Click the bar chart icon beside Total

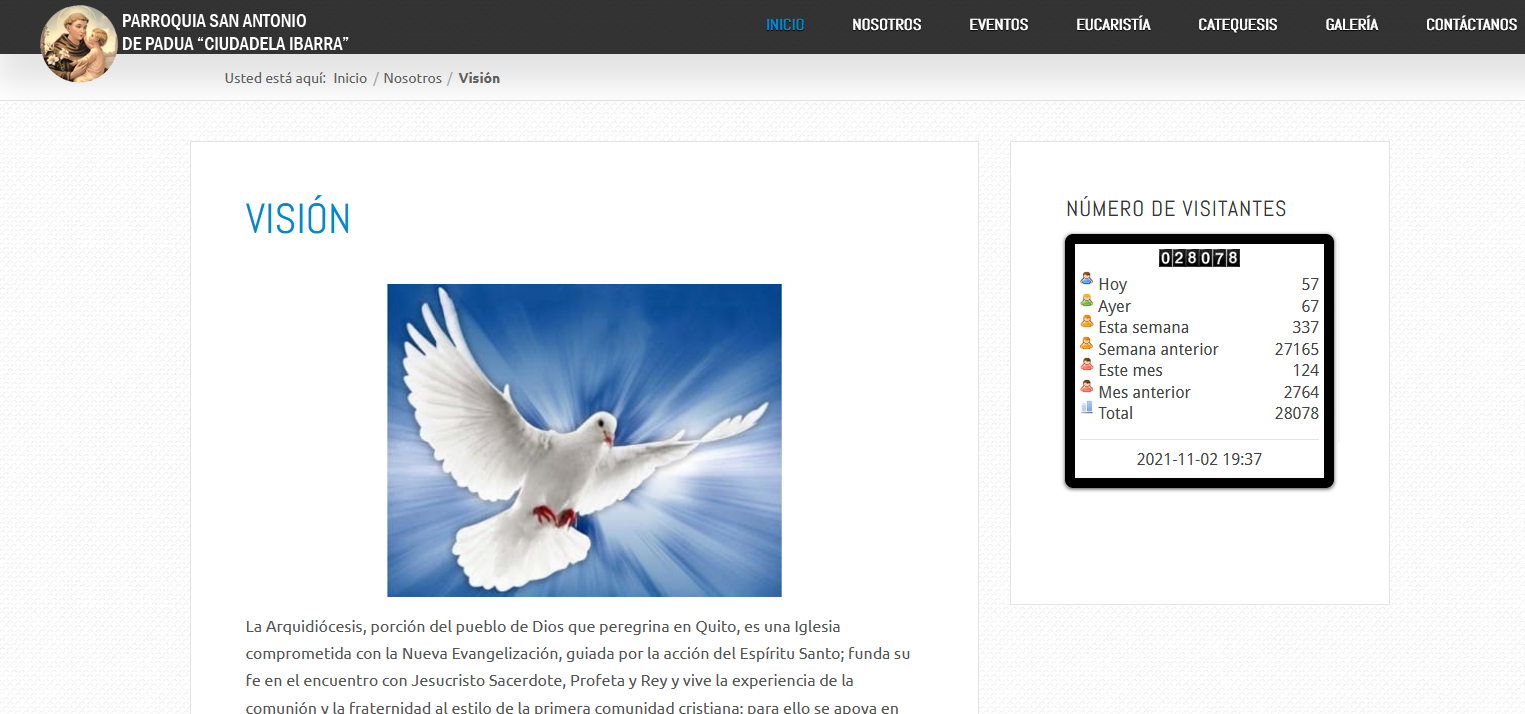click(1087, 408)
